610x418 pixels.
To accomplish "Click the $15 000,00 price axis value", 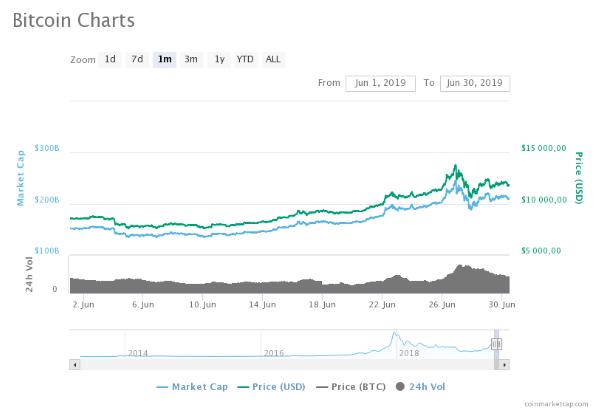I will (544, 148).
